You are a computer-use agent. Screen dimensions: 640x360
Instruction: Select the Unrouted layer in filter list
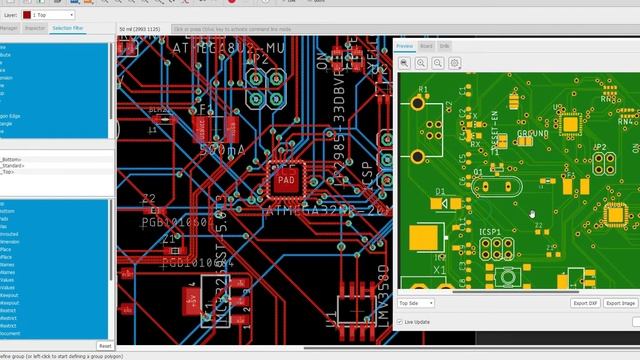pos(9,234)
